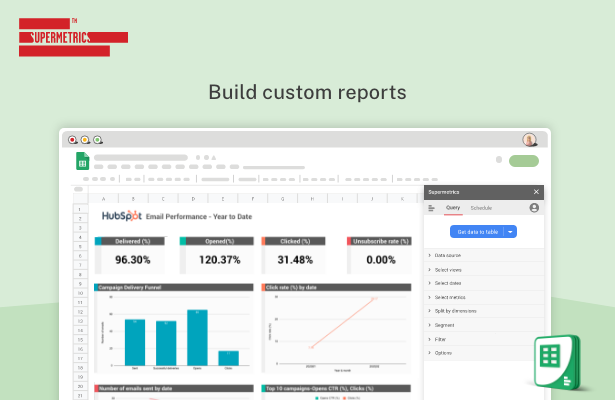Click the green share button placeholder
The width and height of the screenshot is (615, 400).
524,161
